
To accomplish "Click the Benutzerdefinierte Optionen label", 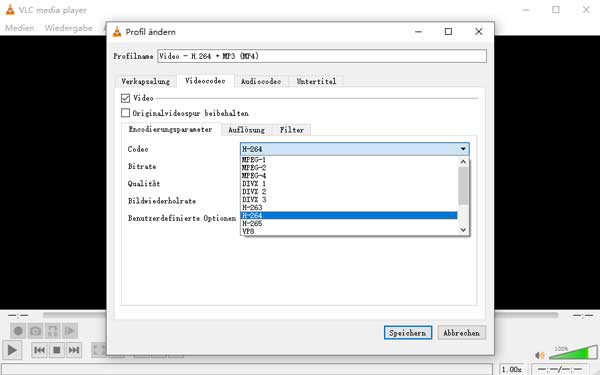I will click(182, 218).
